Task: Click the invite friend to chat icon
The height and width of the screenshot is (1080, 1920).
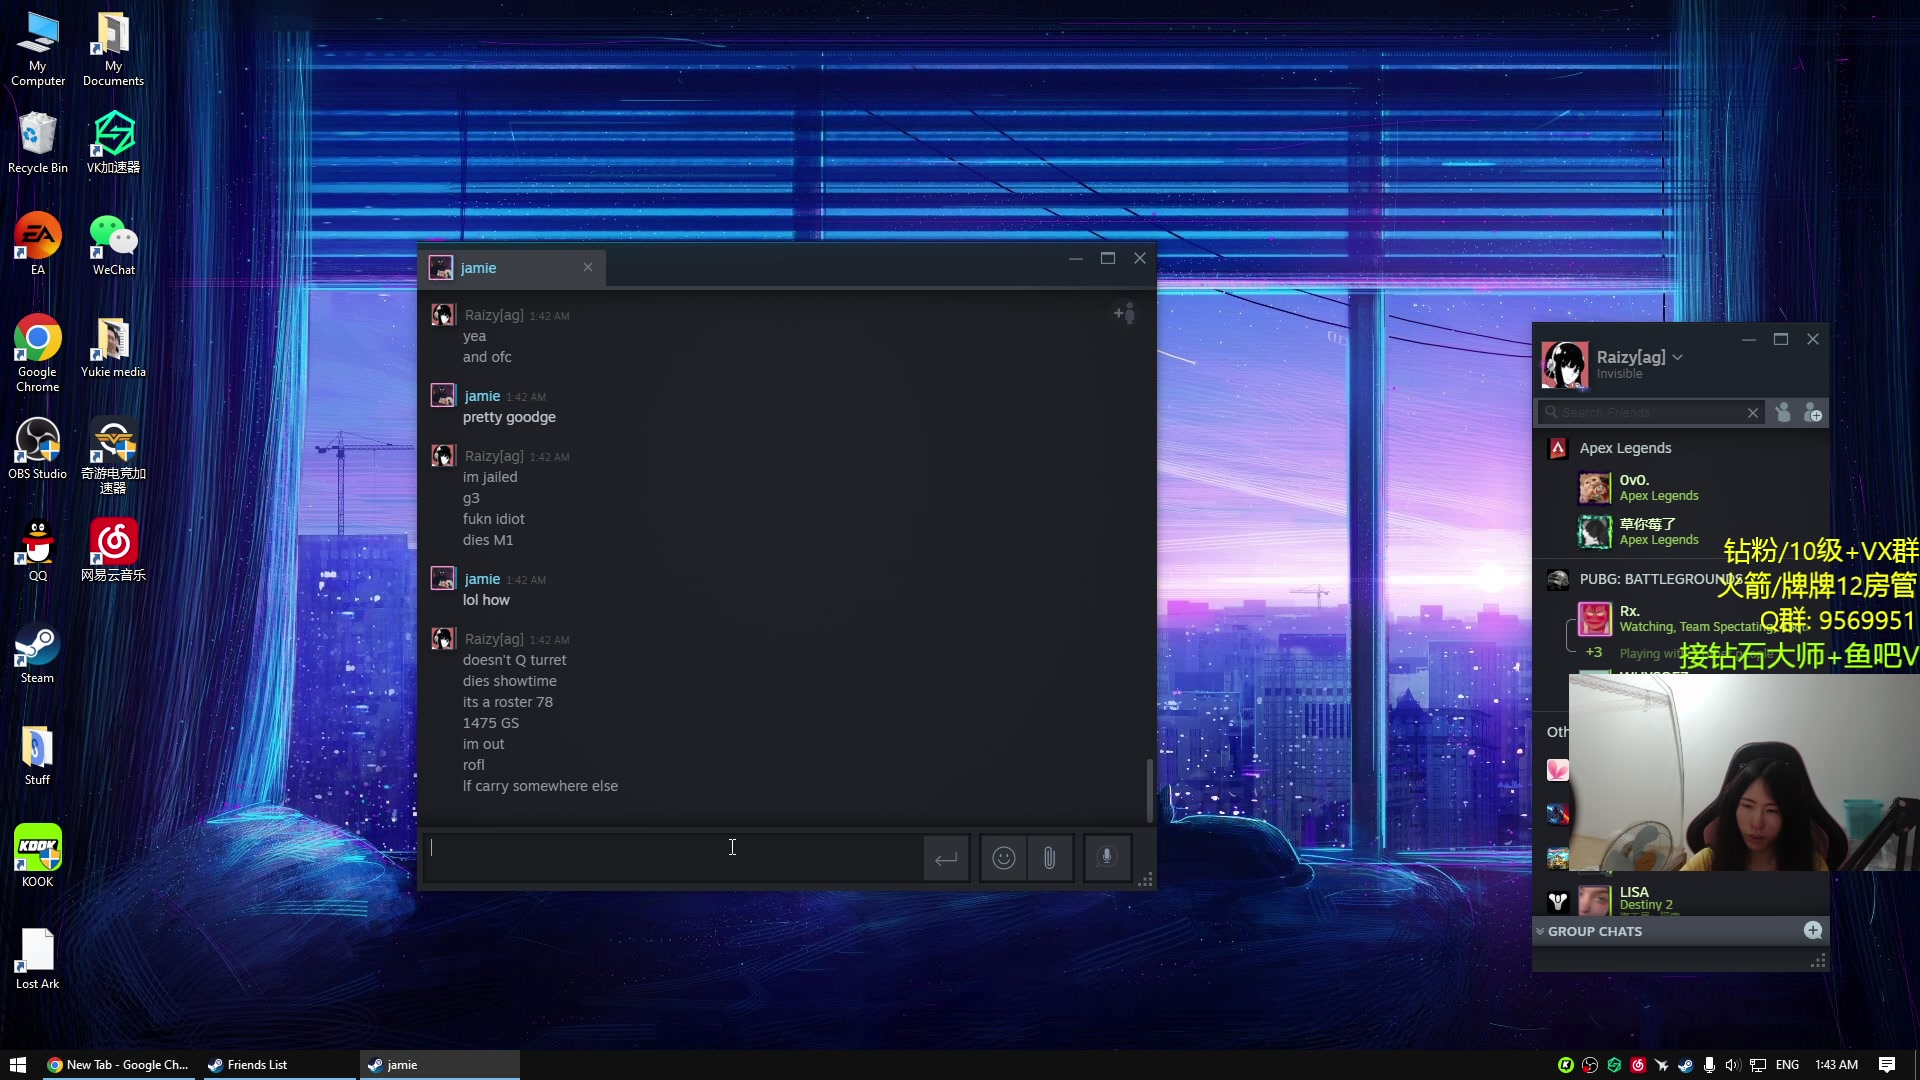Action: click(1125, 314)
